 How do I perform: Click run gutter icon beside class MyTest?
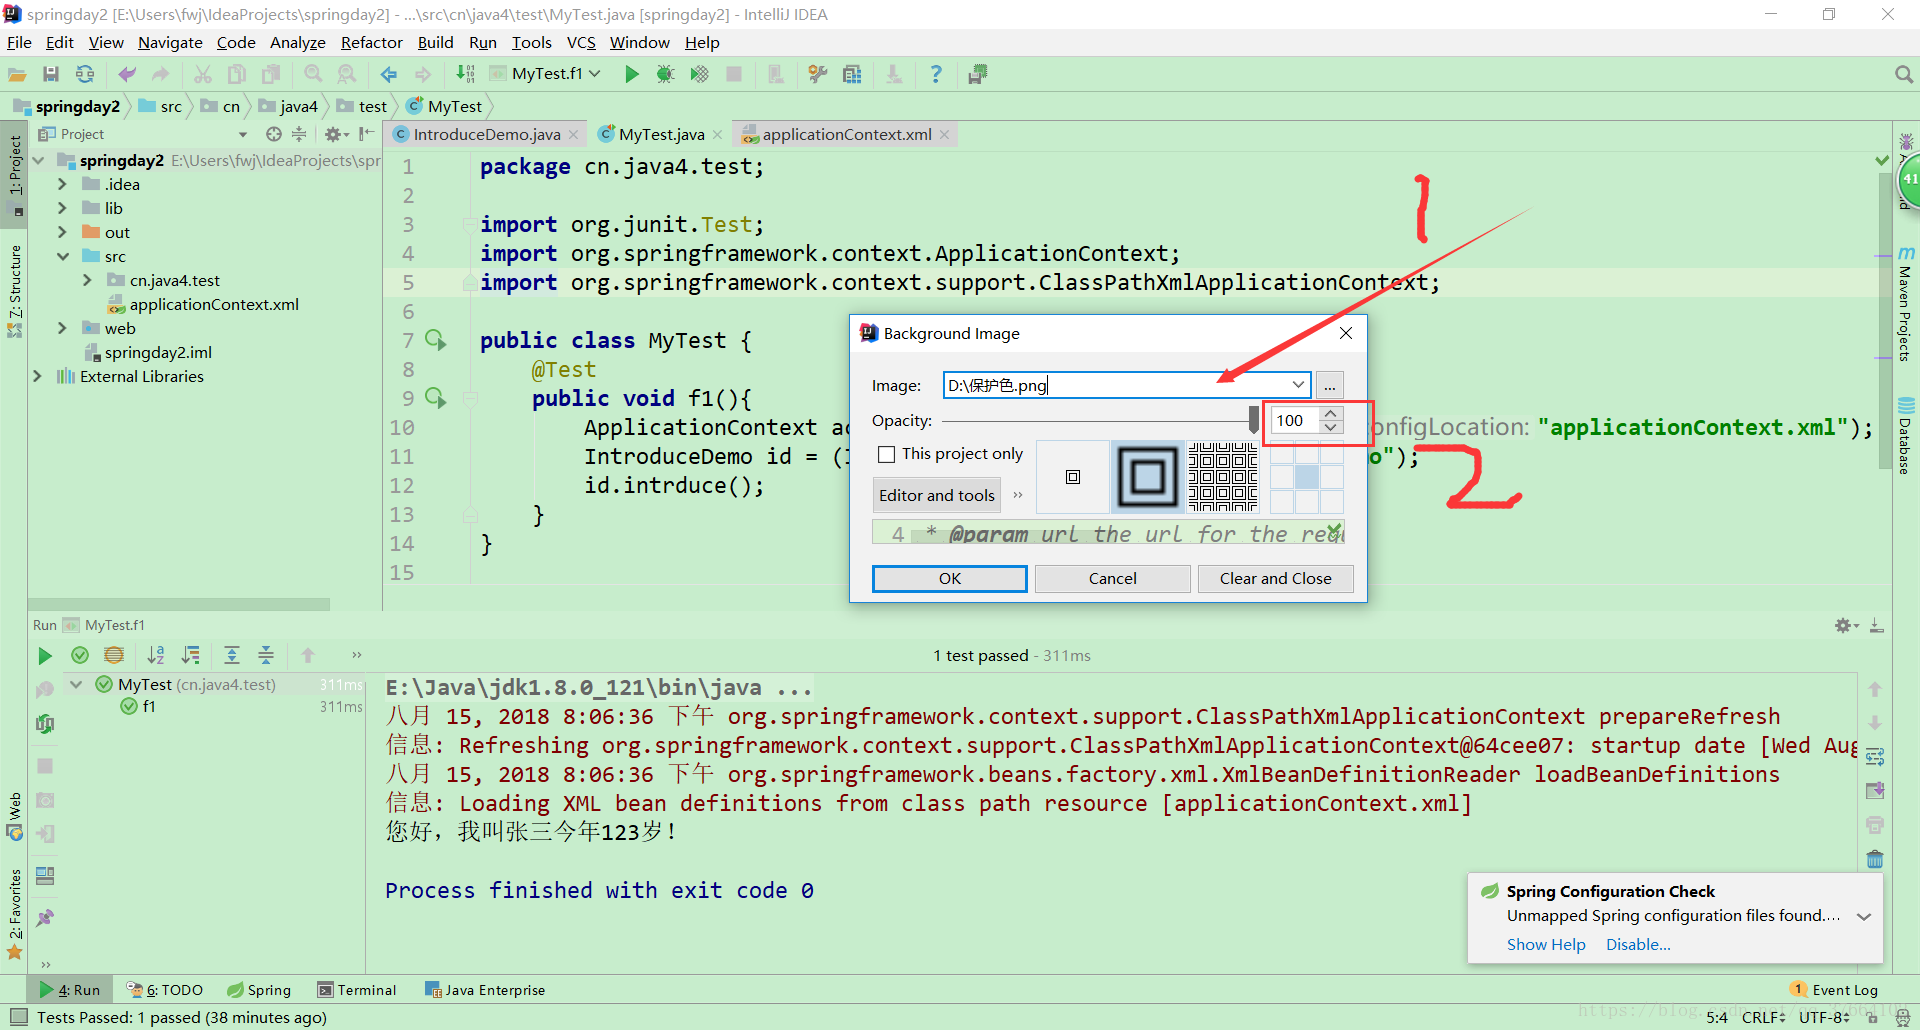(436, 340)
